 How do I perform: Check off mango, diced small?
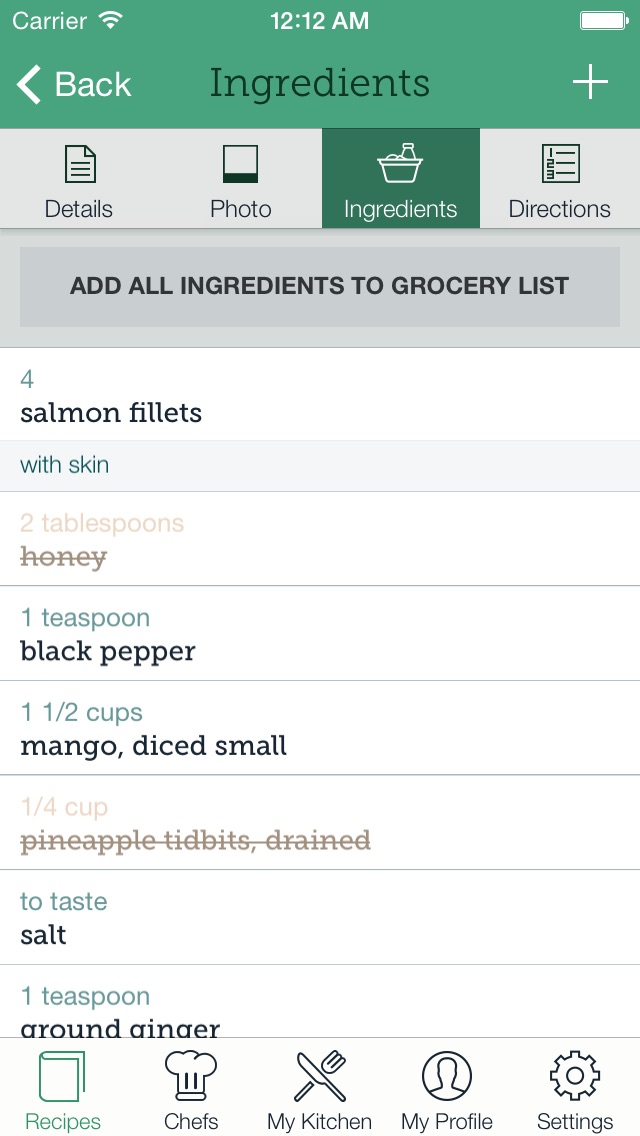point(320,728)
